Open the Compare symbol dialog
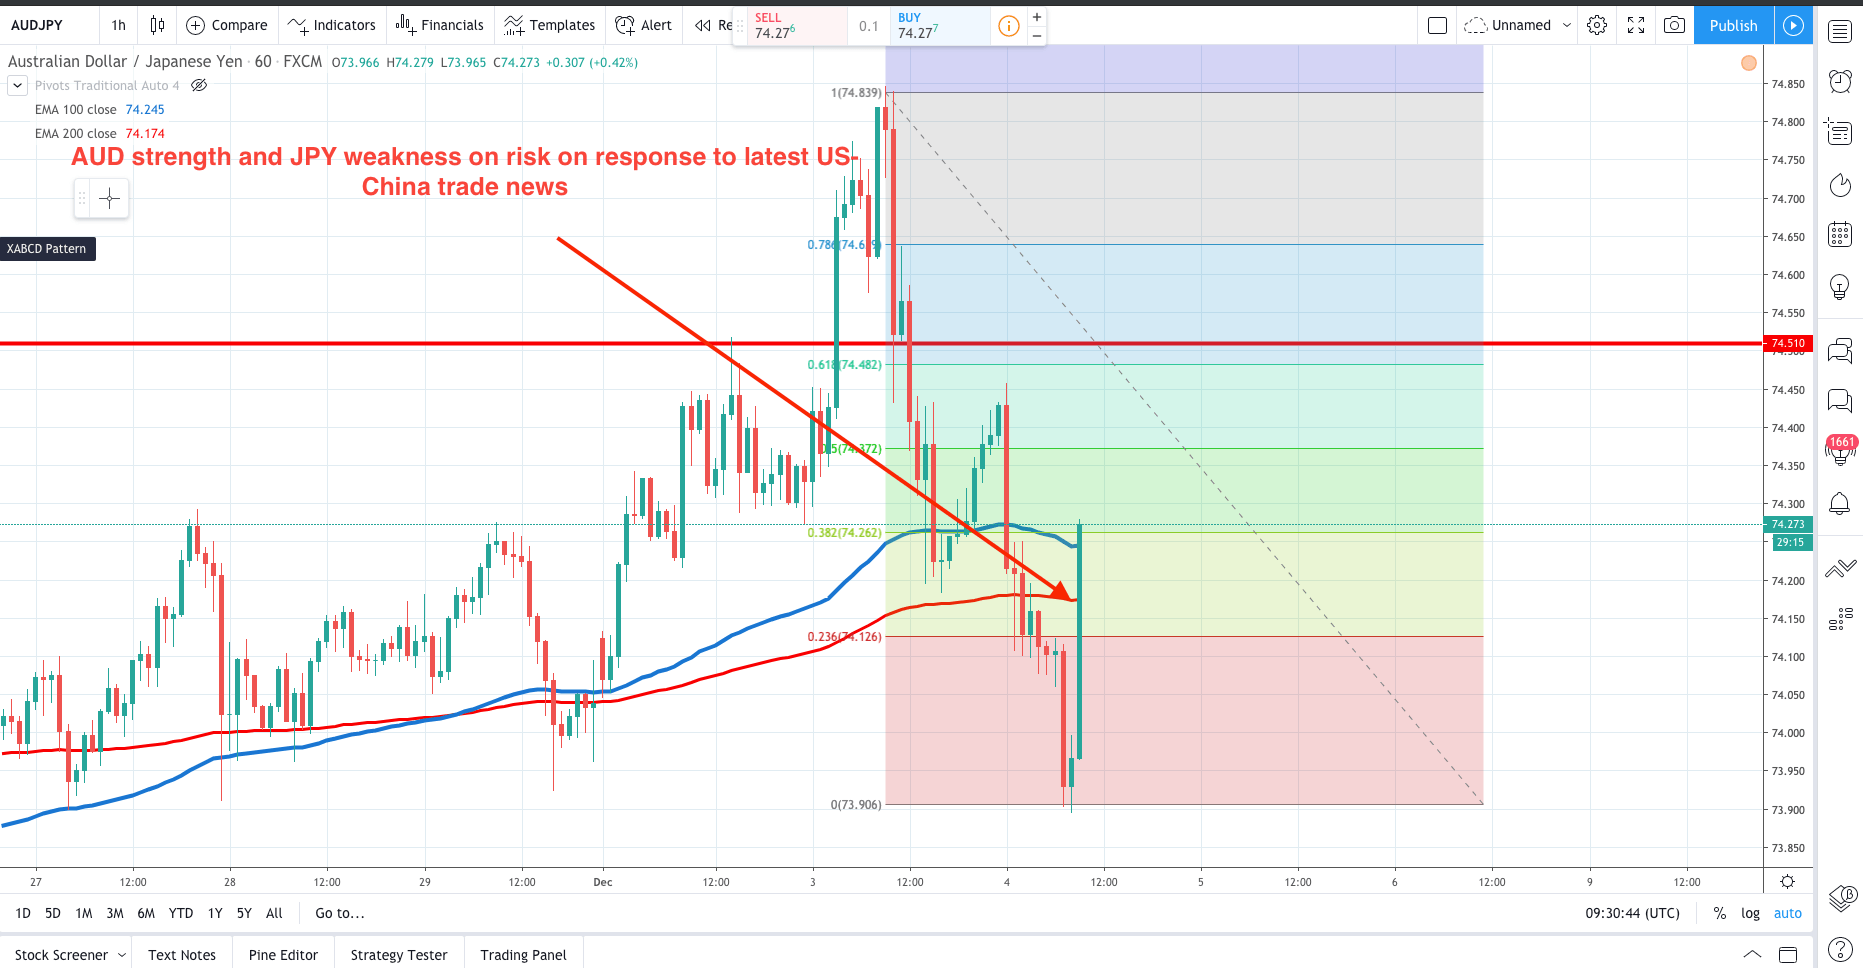The image size is (1863, 968). 227,25
